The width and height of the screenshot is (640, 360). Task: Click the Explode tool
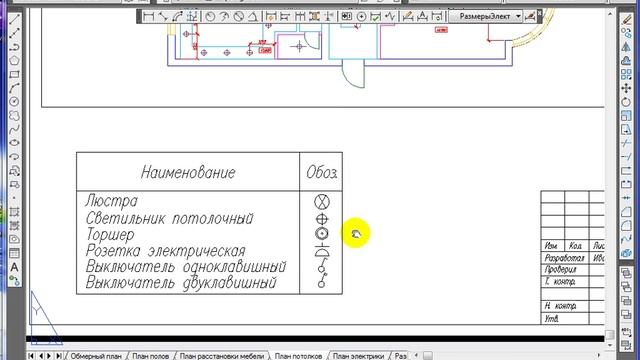(x=626, y=253)
